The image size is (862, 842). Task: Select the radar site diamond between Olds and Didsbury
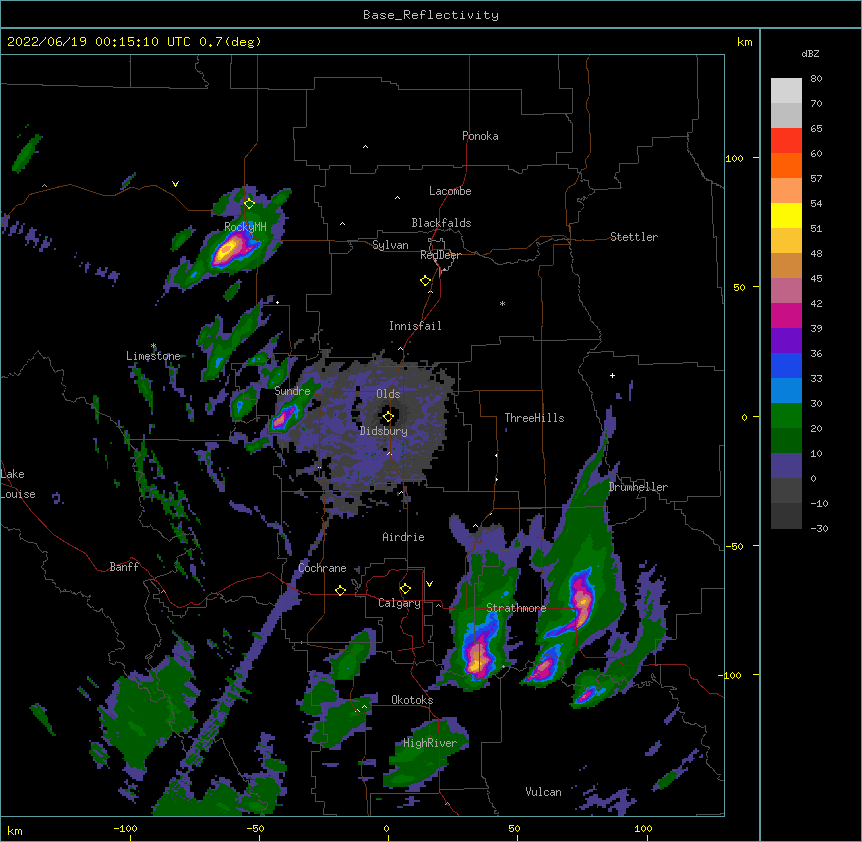click(388, 417)
